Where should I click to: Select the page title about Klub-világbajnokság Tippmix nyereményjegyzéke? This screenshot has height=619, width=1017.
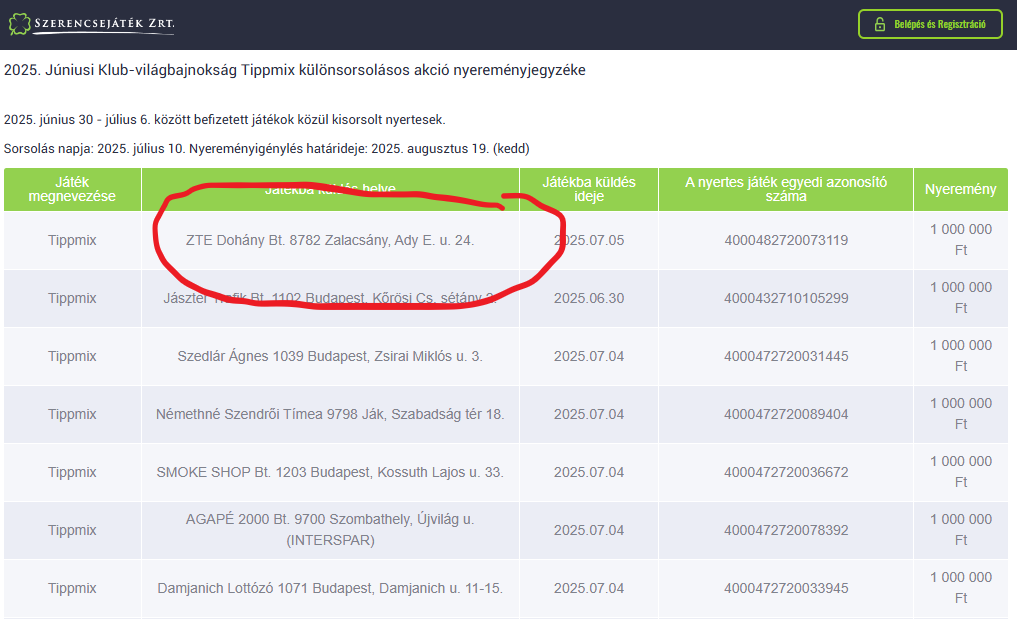pyautogui.click(x=294, y=70)
